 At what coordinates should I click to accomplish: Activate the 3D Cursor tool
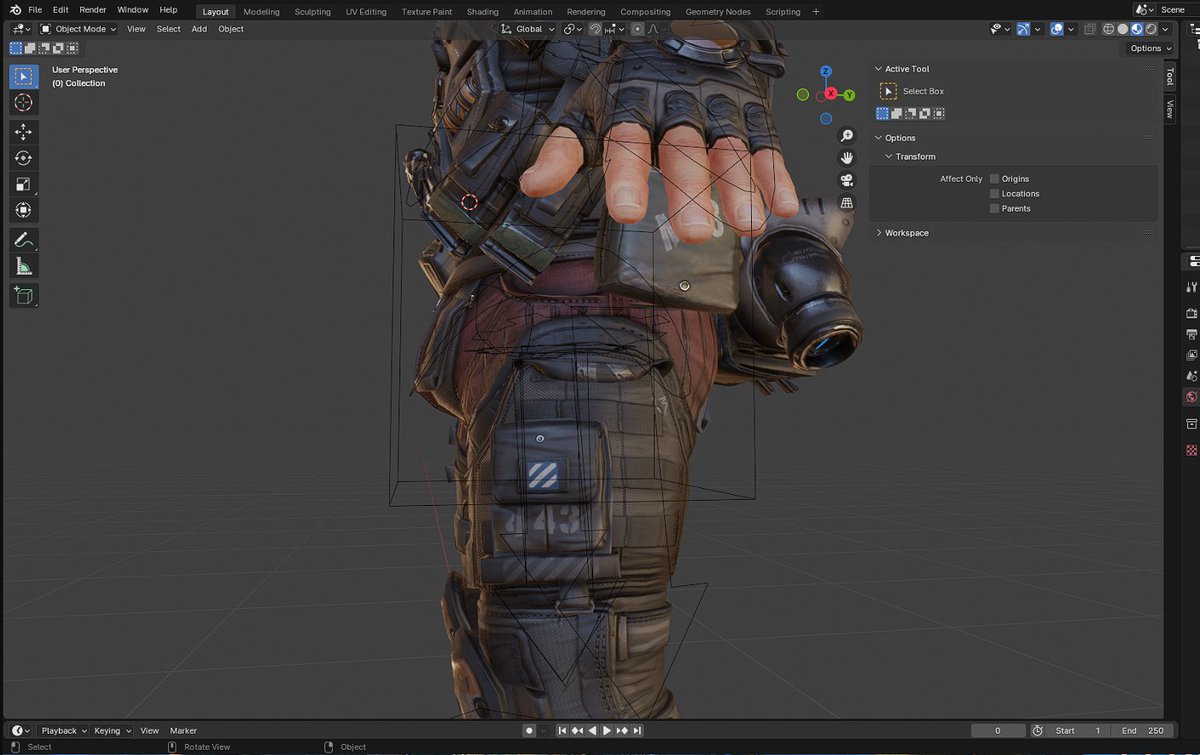point(24,102)
